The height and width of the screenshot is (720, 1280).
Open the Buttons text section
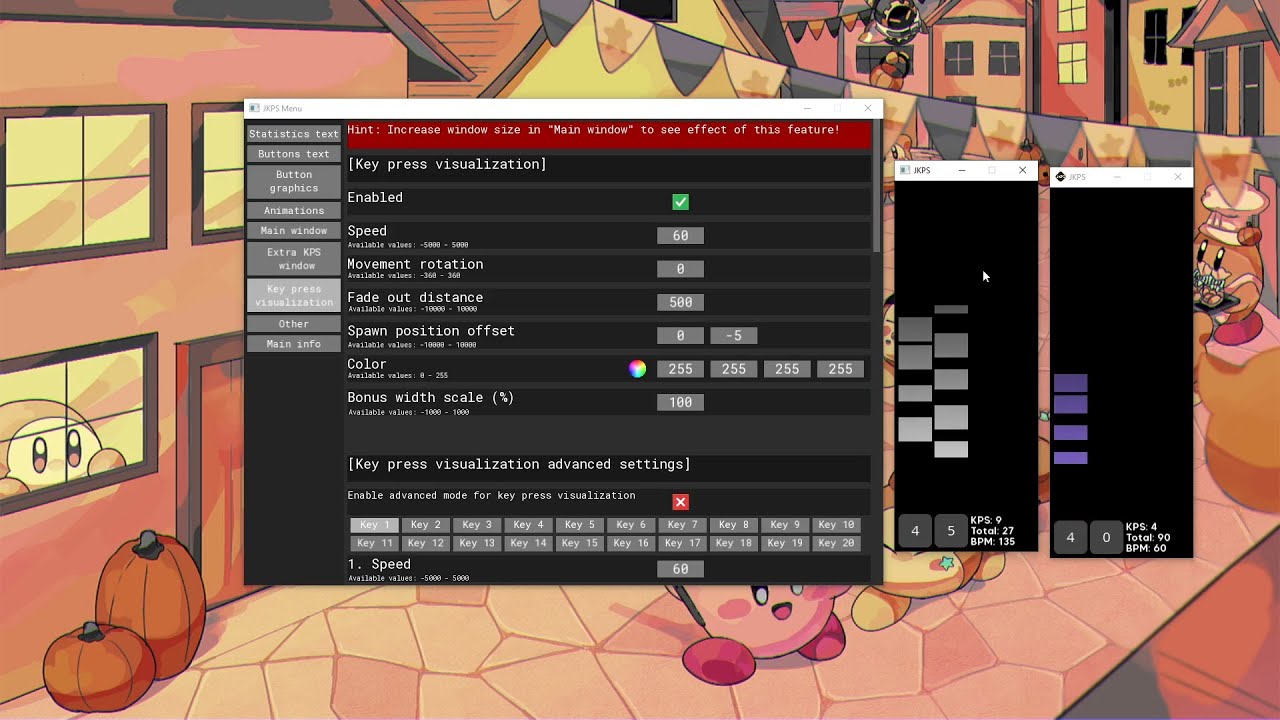pyautogui.click(x=294, y=154)
